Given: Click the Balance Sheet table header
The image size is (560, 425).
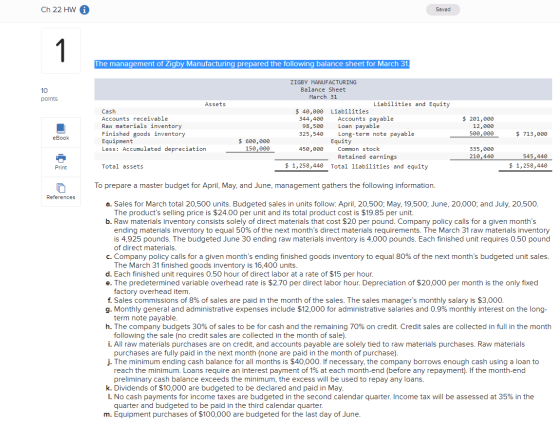Looking at the screenshot, I should [x=323, y=89].
